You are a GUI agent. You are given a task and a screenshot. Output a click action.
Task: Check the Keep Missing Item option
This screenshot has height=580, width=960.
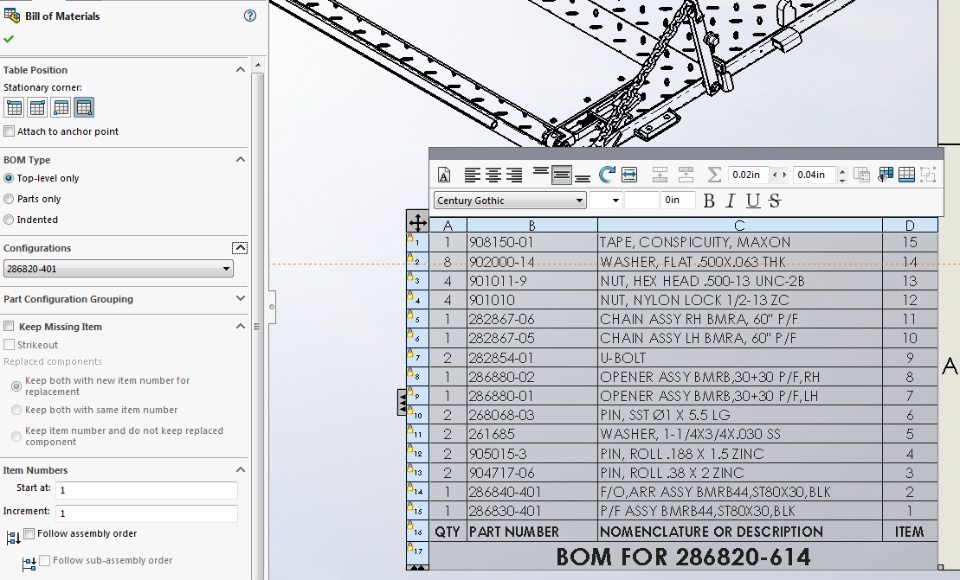point(9,326)
